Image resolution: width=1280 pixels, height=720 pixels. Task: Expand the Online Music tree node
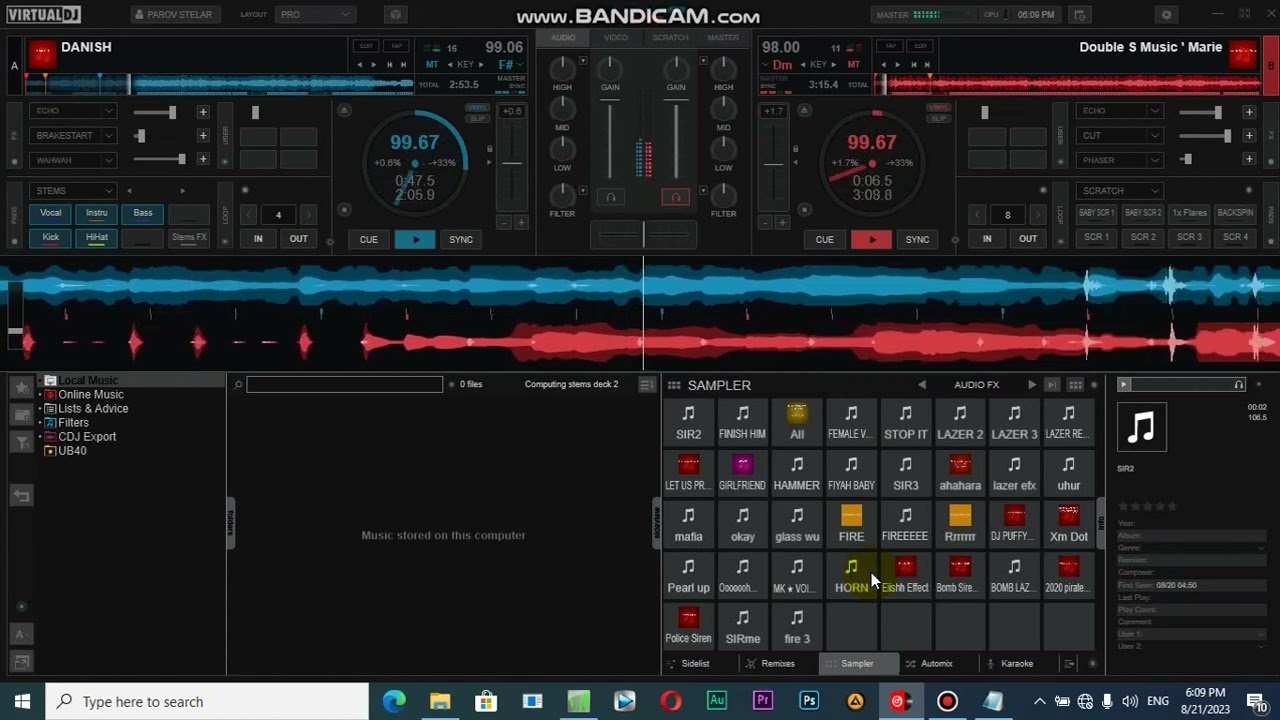pos(41,395)
